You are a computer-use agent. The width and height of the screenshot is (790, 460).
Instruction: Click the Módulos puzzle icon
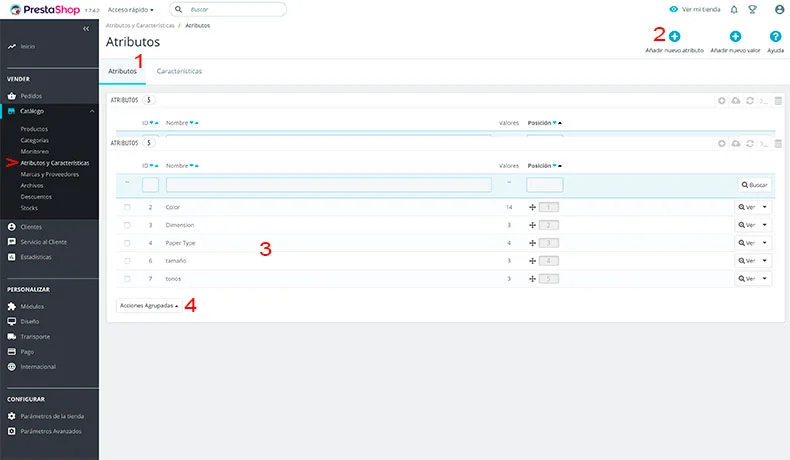tap(12, 306)
